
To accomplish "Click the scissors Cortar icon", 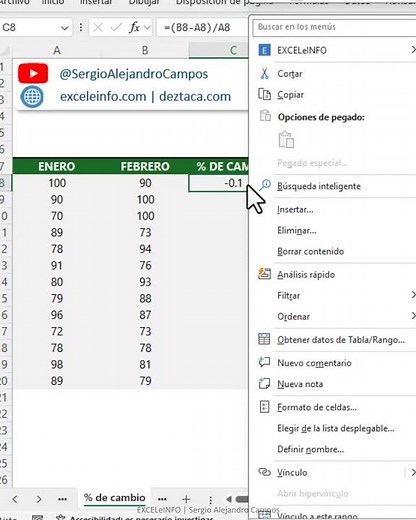I will pos(265,73).
